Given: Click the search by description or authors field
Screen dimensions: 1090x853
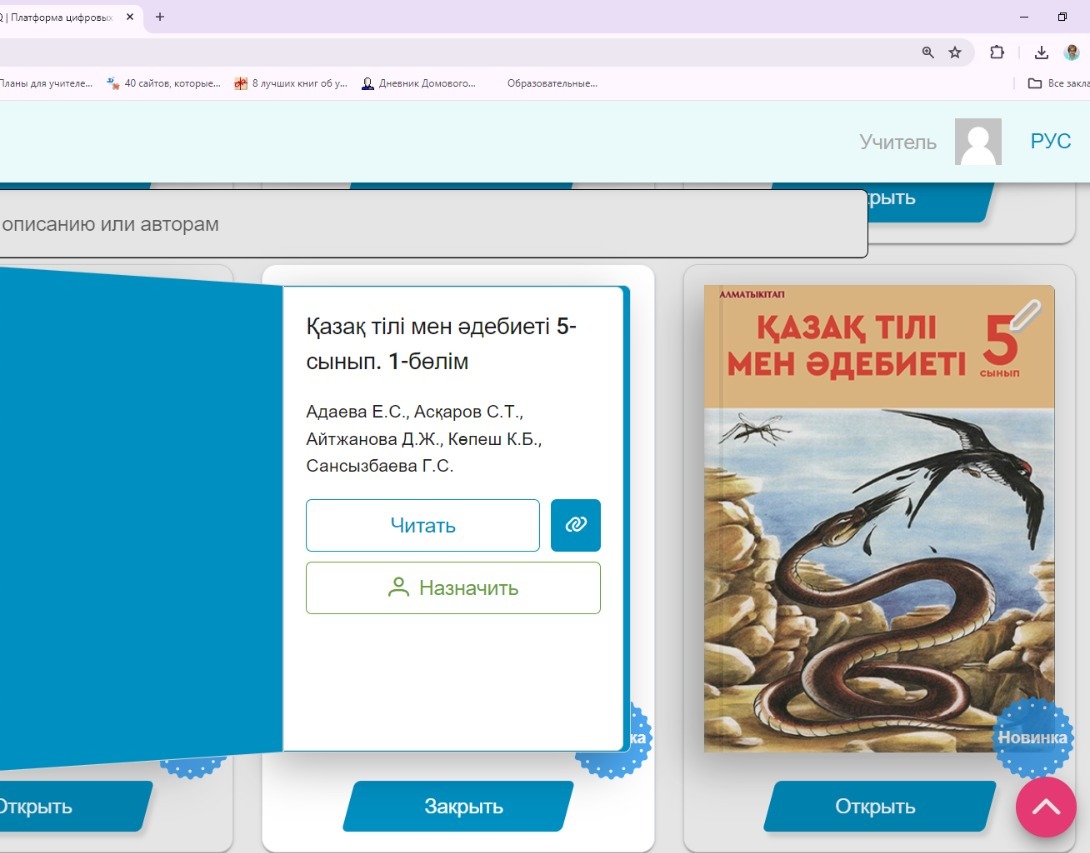Looking at the screenshot, I should coord(433,224).
